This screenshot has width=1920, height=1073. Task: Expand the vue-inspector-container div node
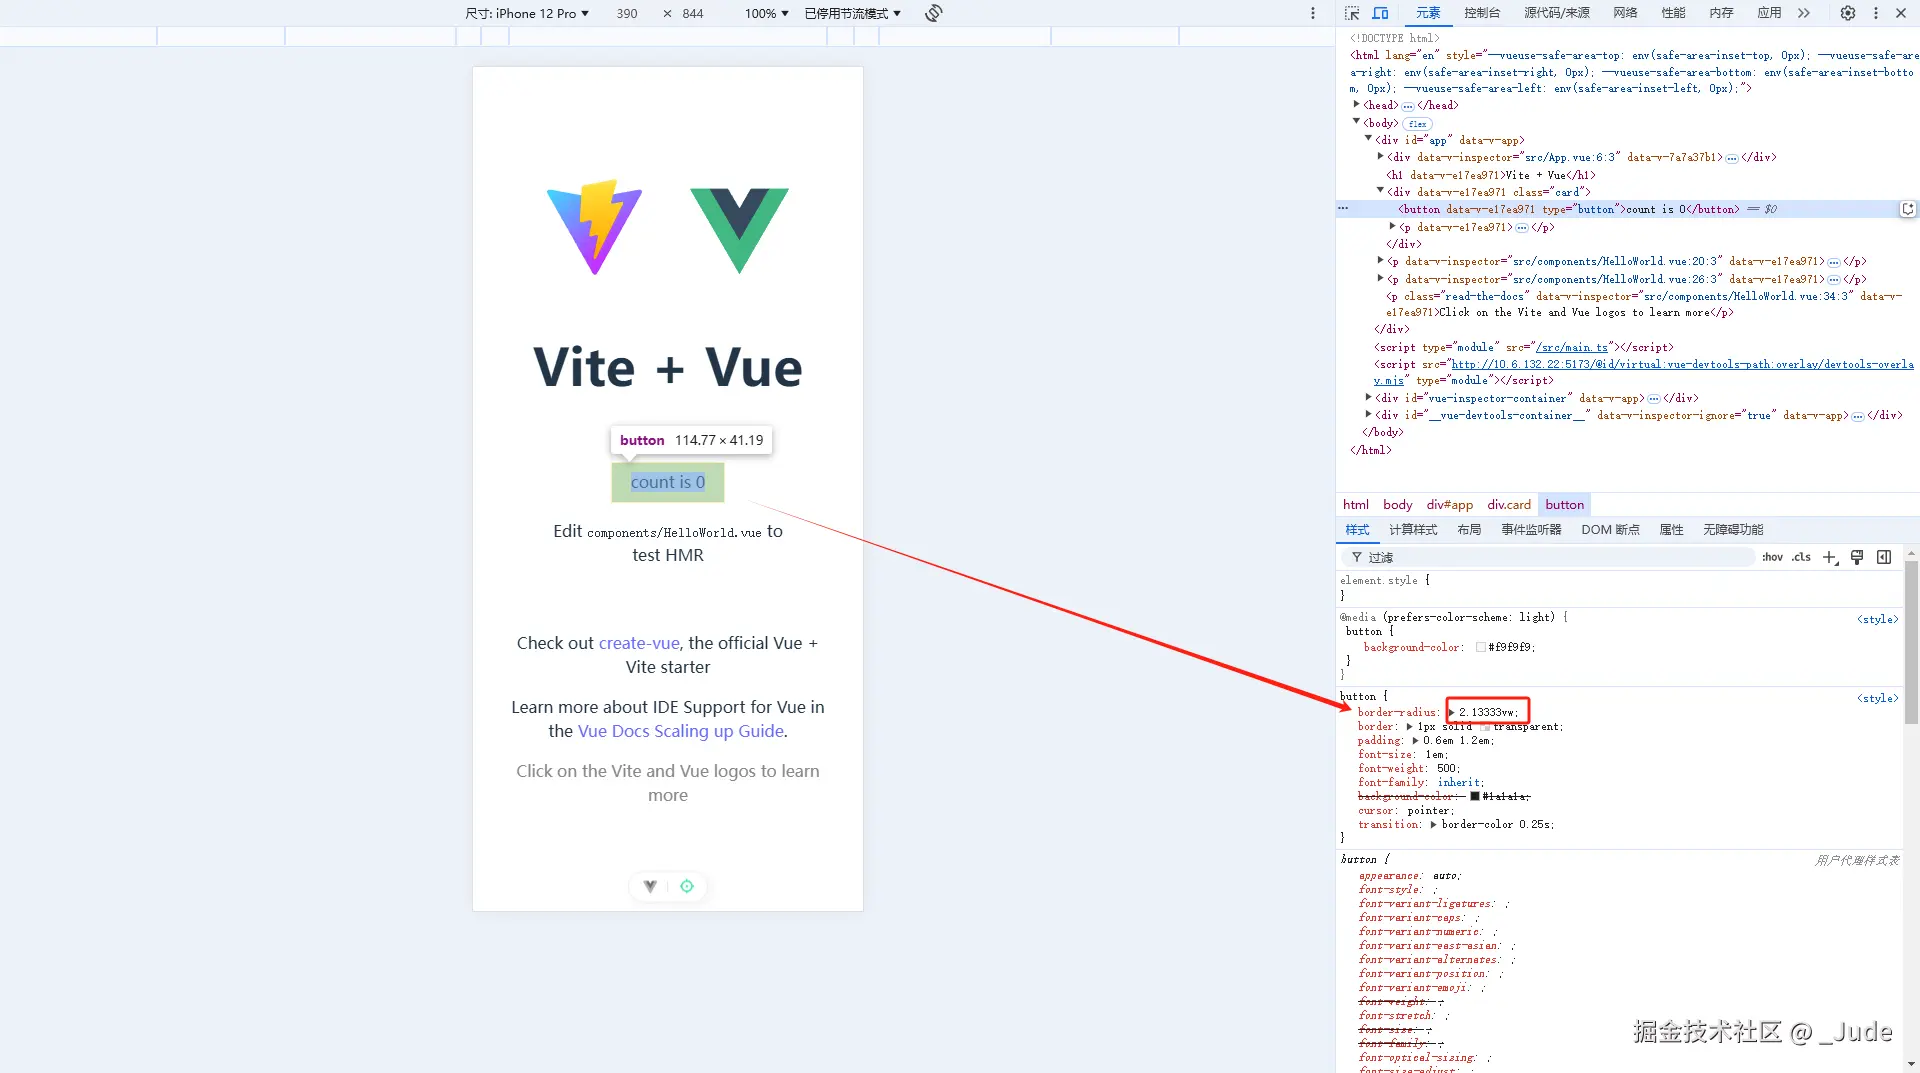[1369, 397]
